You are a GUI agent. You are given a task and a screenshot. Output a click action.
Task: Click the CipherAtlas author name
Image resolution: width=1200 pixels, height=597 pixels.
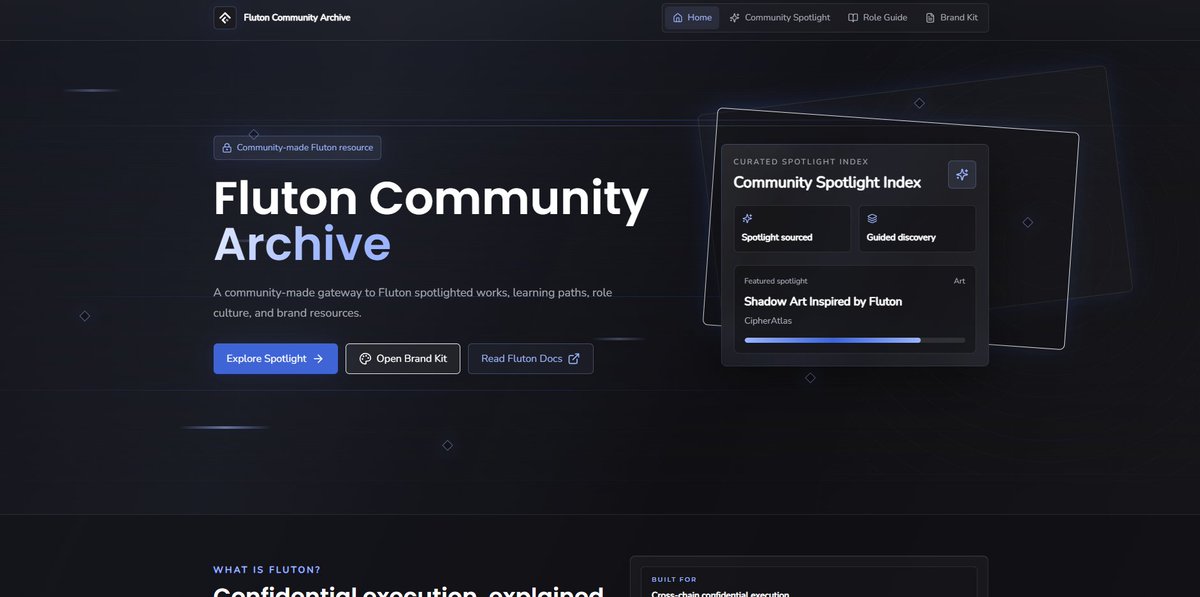tap(768, 321)
